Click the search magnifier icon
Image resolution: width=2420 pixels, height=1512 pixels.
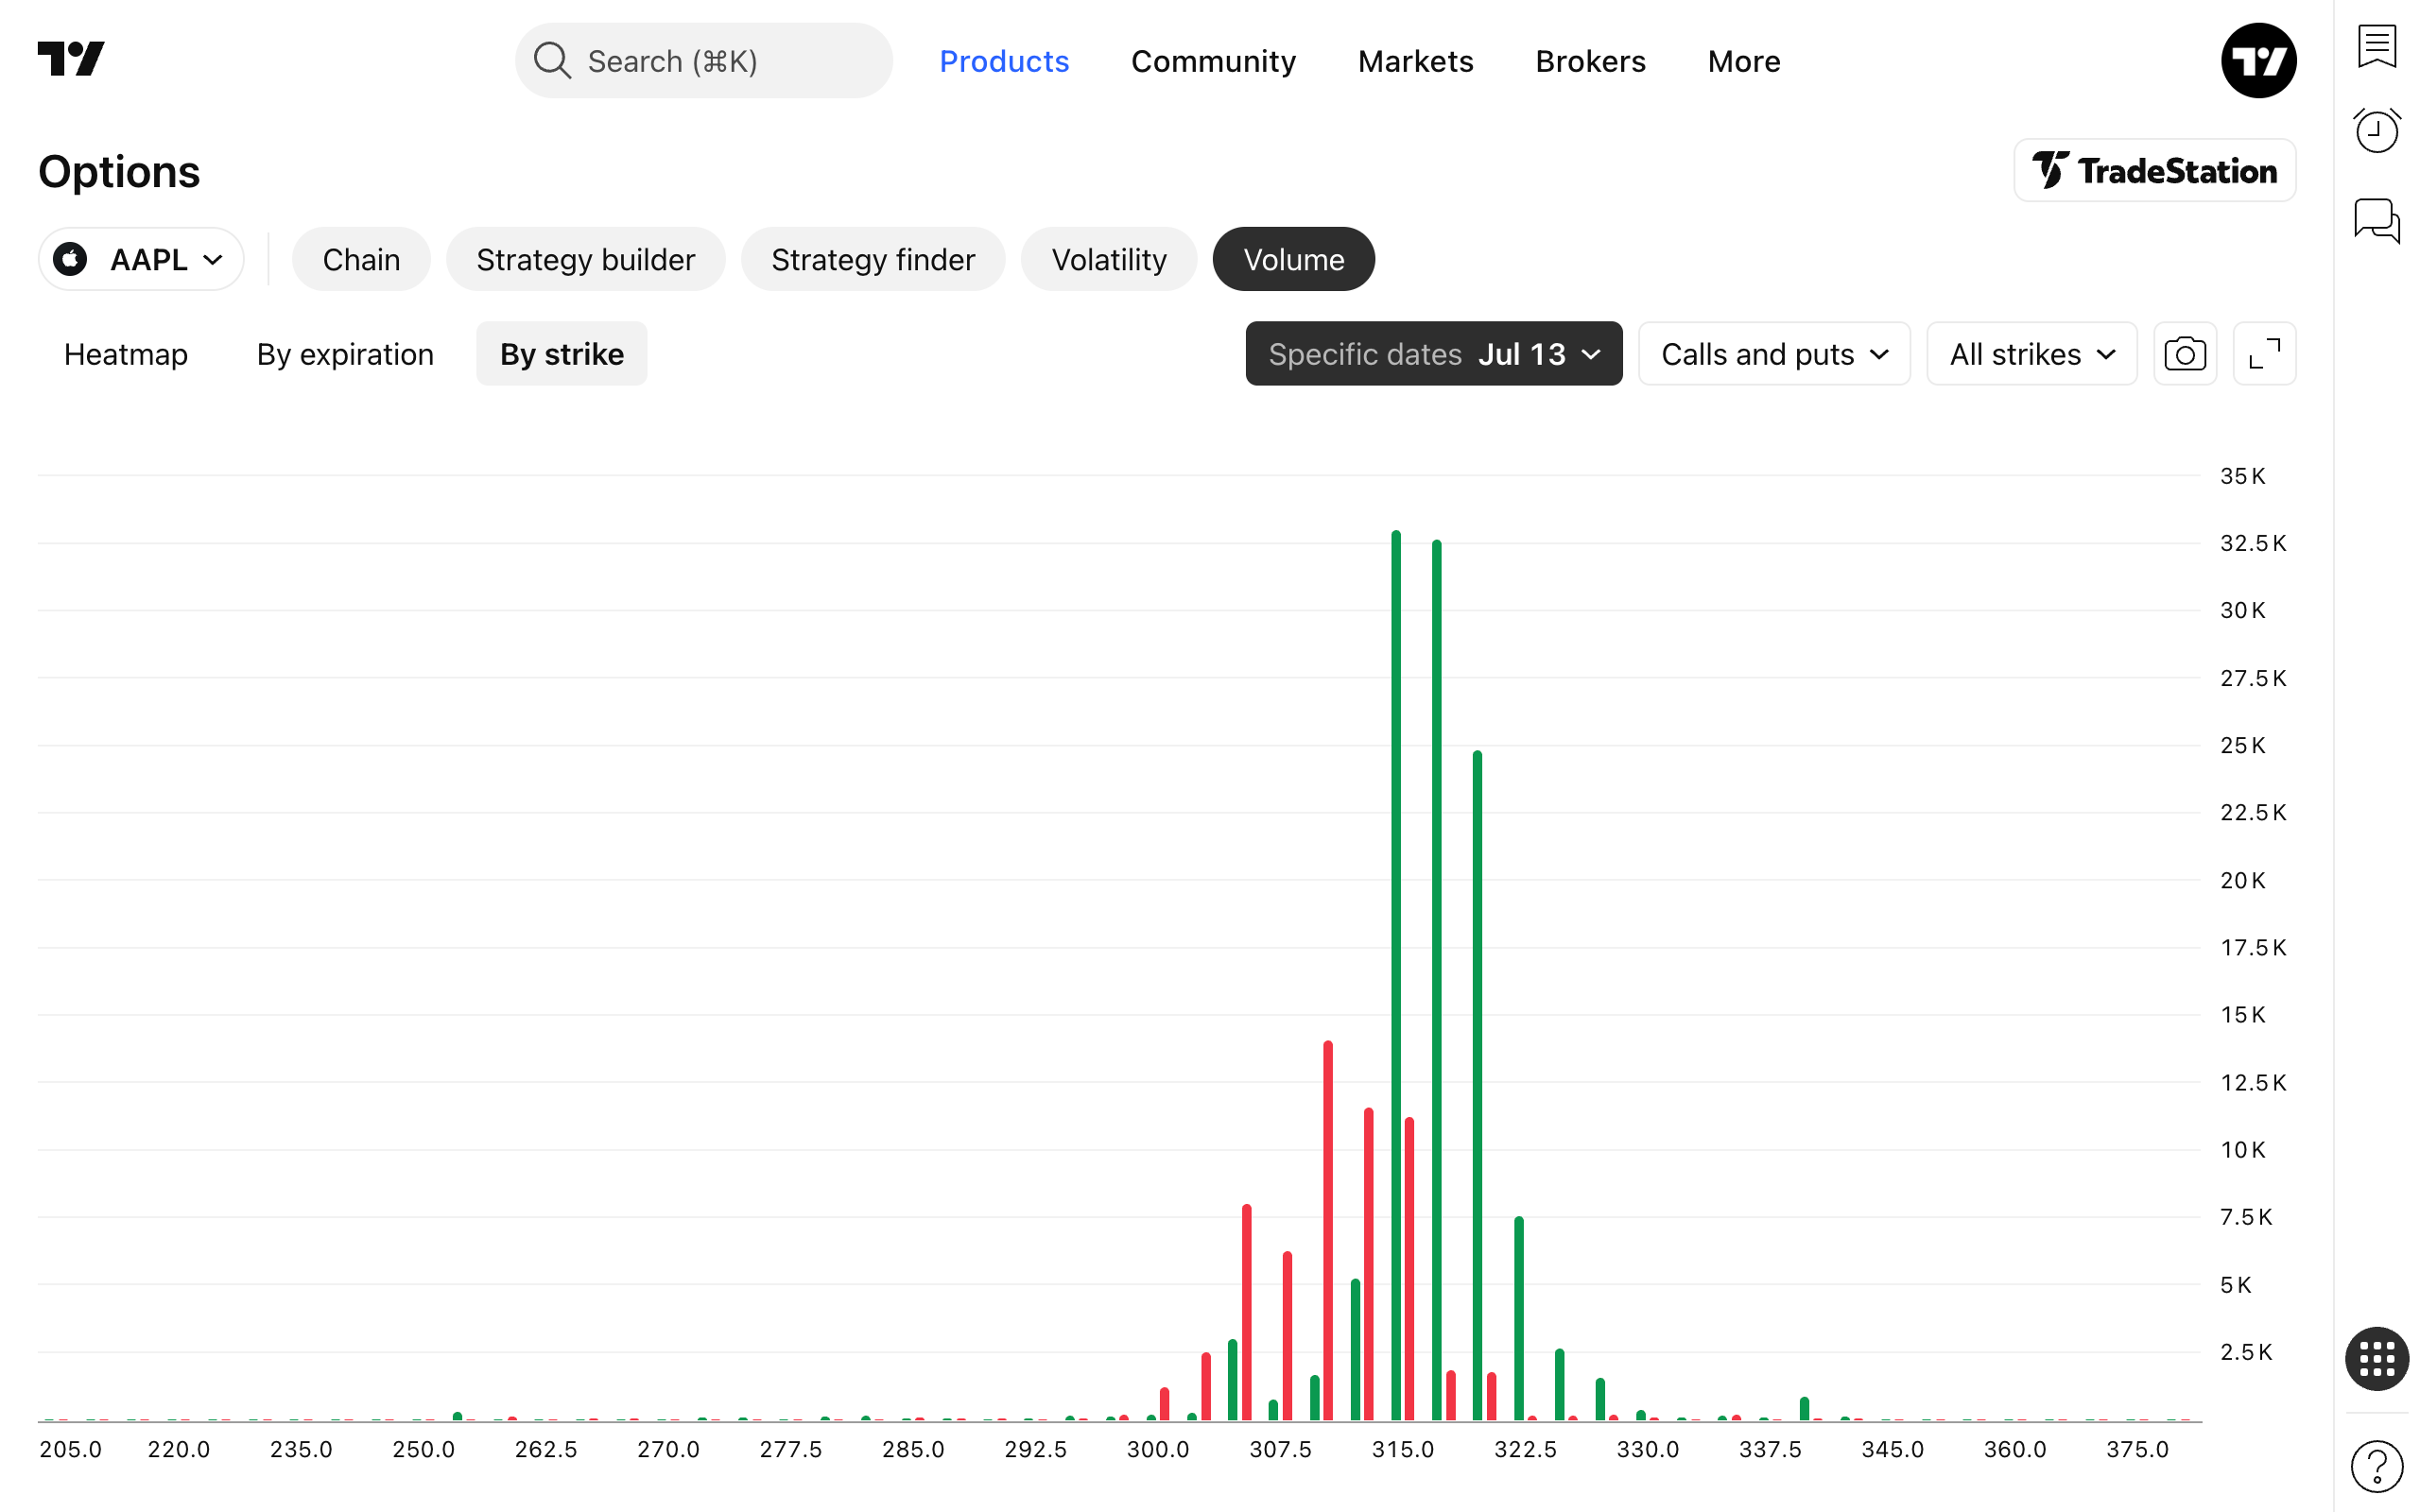click(x=552, y=60)
